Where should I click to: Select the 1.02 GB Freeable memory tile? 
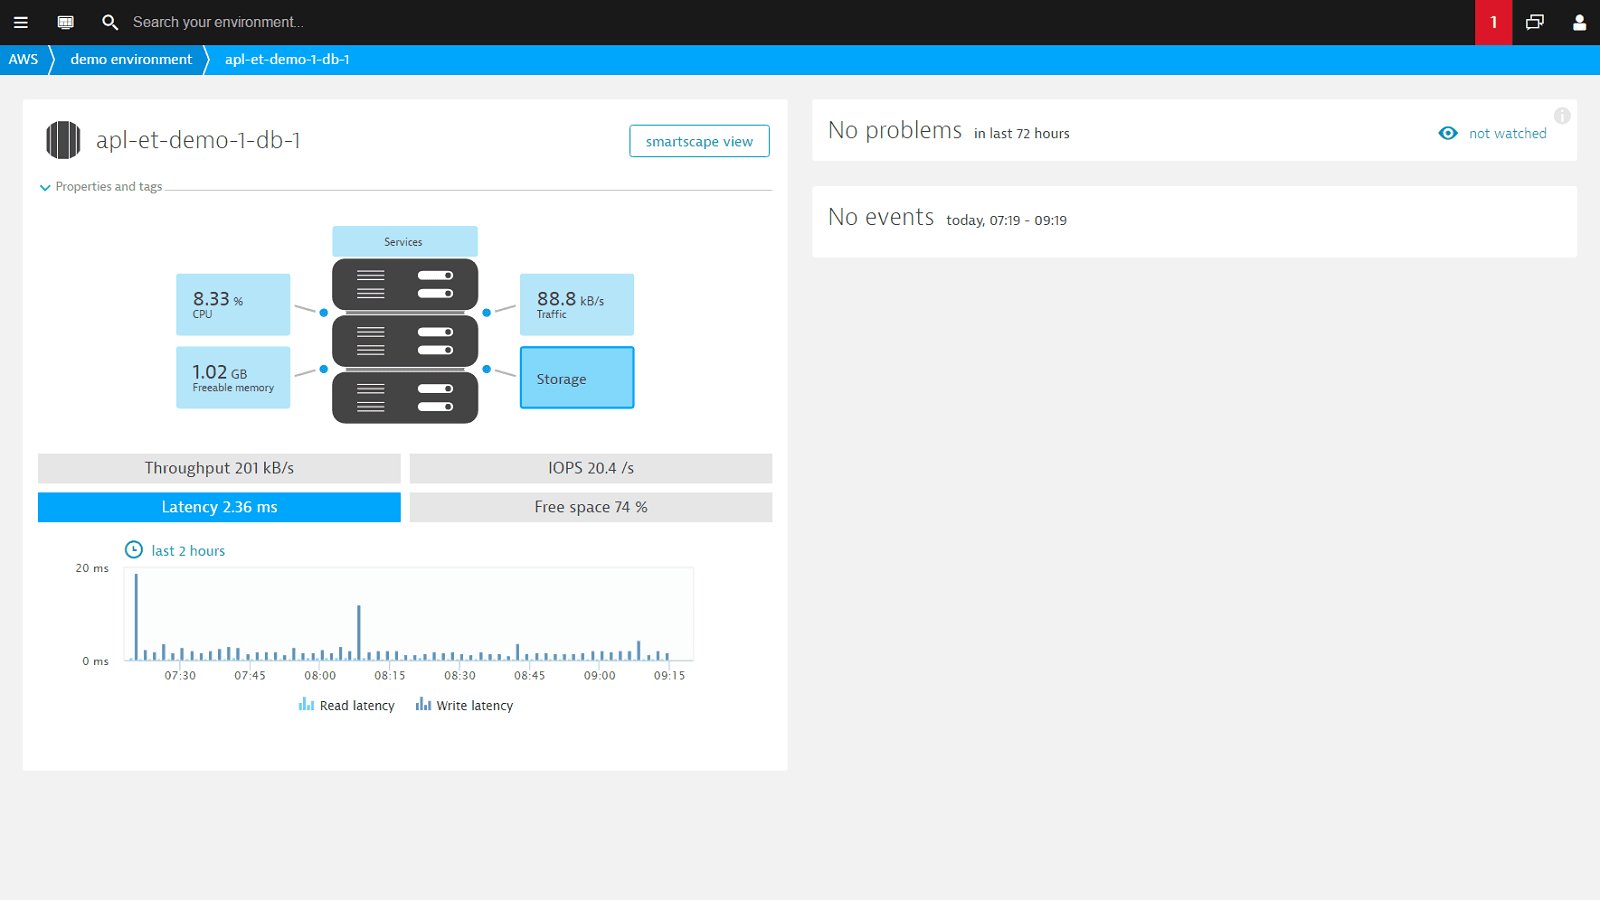[233, 377]
